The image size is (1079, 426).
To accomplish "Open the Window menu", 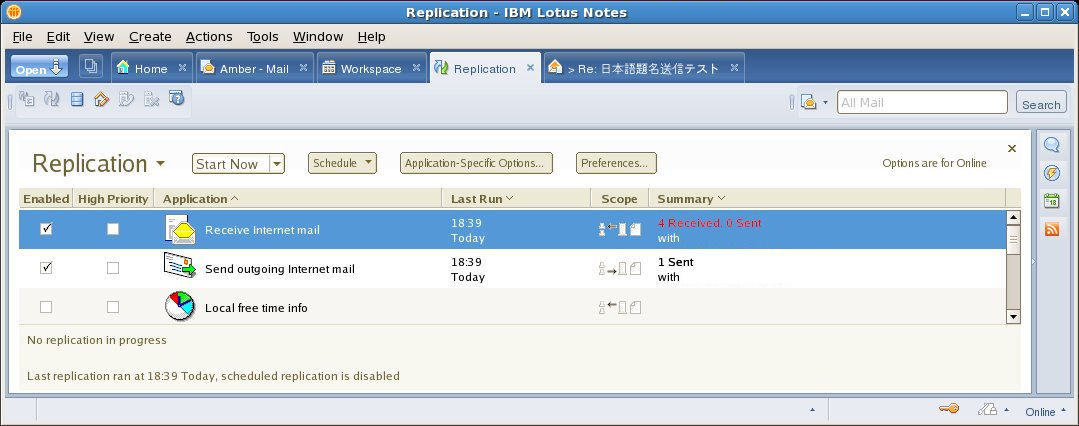I will [318, 36].
